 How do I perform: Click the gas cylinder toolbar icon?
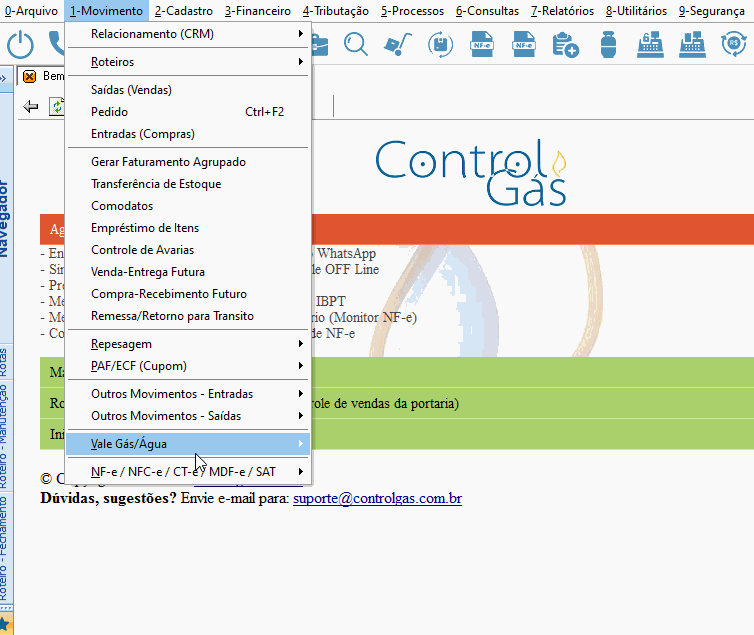pos(608,44)
